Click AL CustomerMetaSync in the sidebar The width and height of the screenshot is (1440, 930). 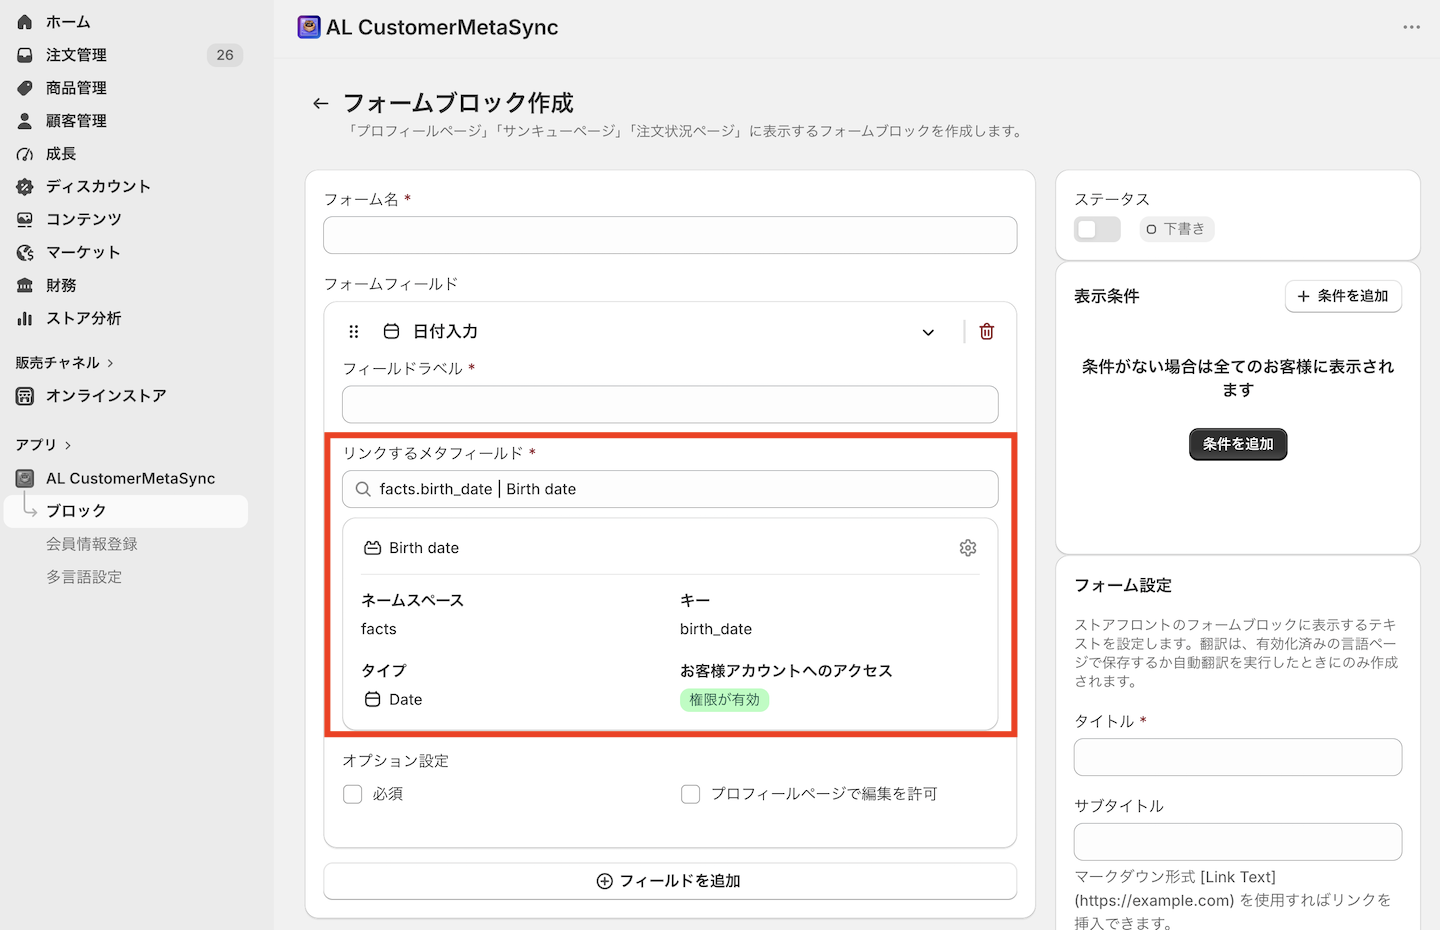point(131,479)
